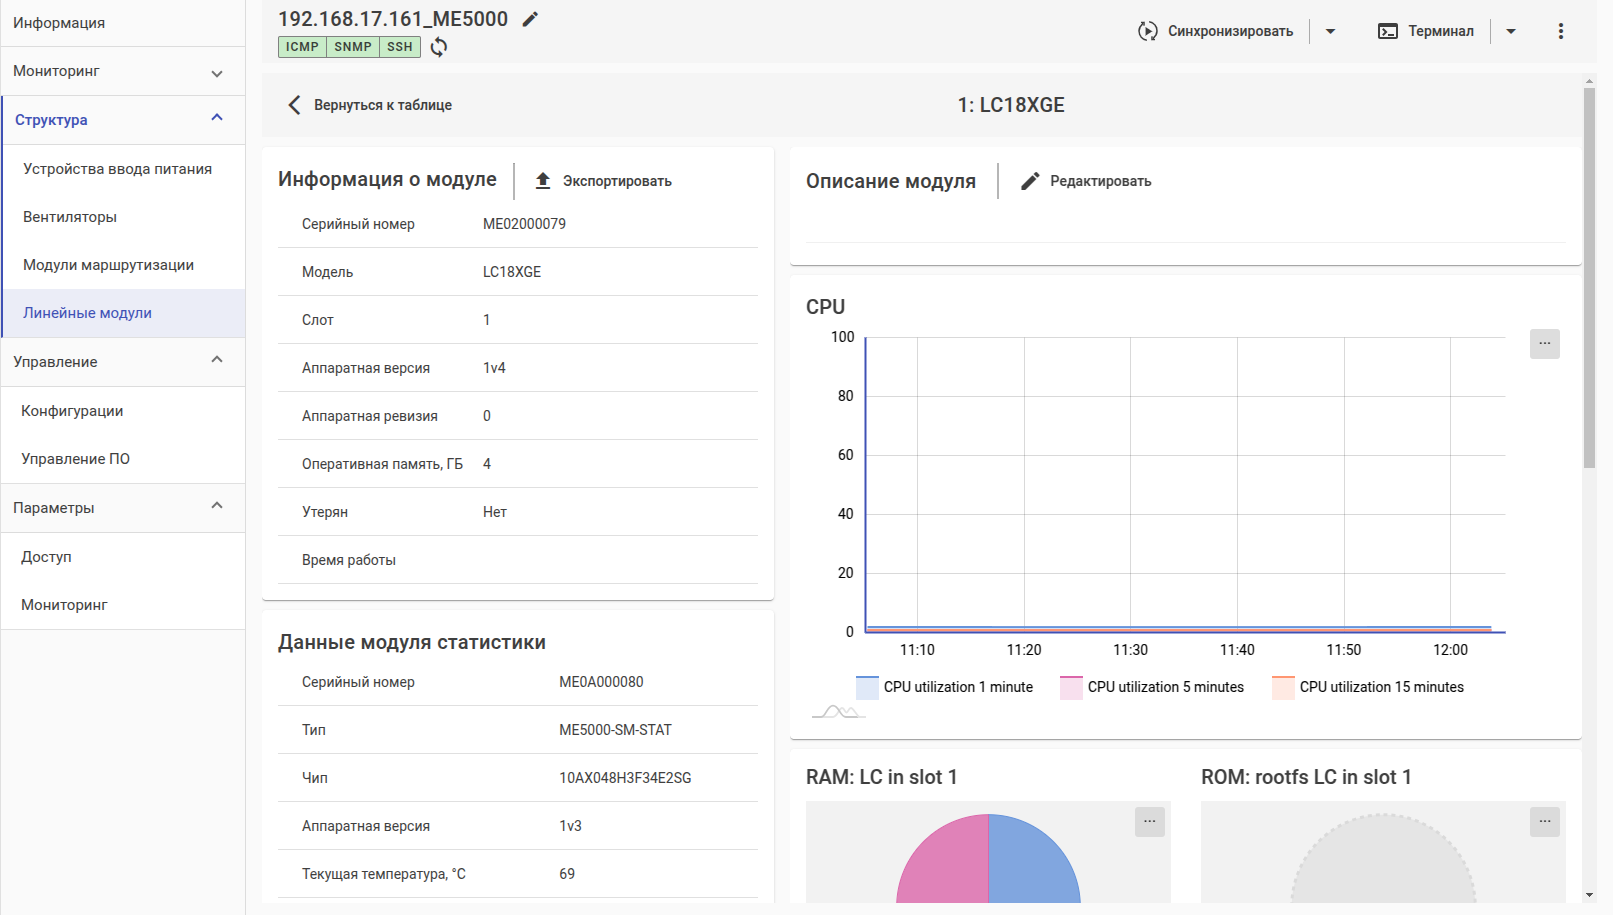Toggle CPU utilization 15 minutes series

[x=1368, y=687]
